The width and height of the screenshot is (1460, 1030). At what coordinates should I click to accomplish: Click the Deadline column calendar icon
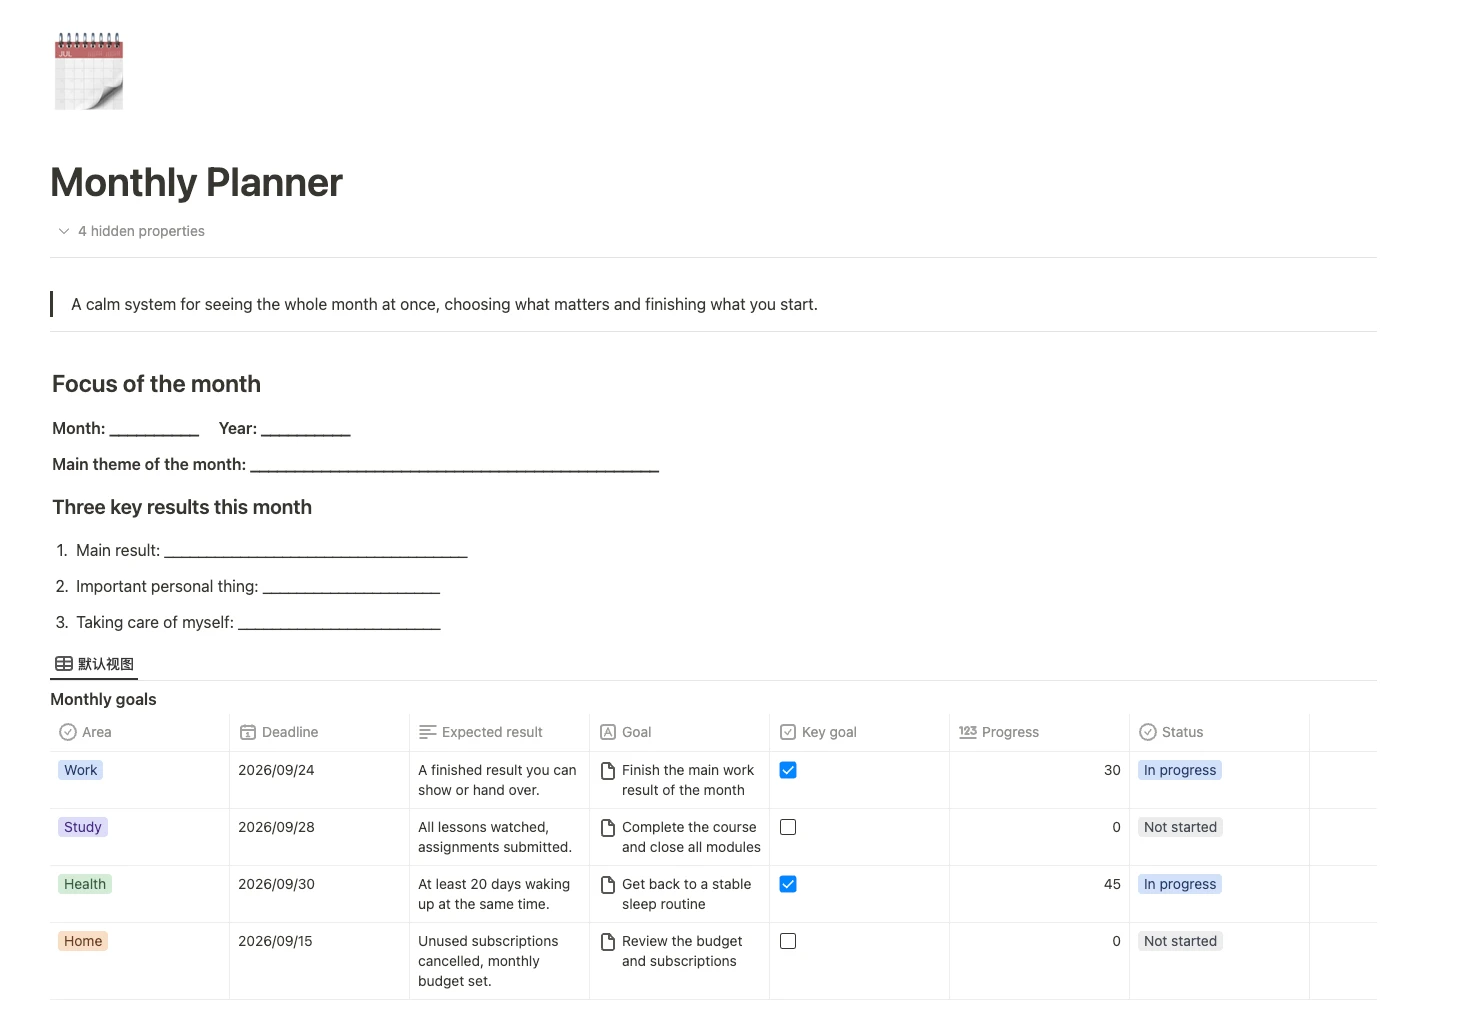(248, 732)
